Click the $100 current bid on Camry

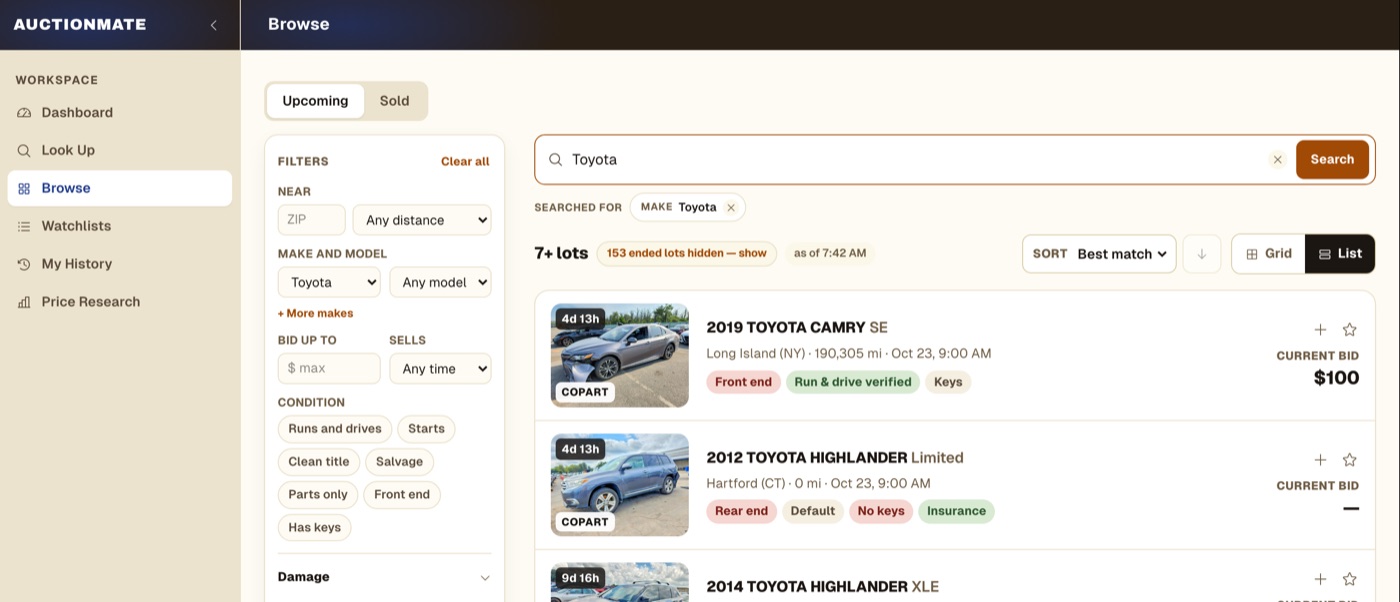pyautogui.click(x=1336, y=378)
